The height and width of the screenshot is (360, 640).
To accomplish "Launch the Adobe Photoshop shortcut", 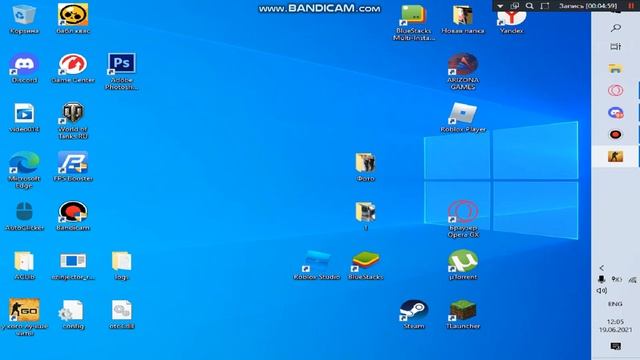I will click(x=122, y=71).
